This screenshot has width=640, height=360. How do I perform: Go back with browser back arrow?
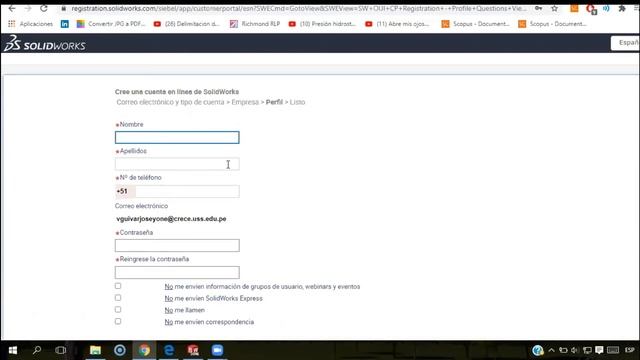point(12,8)
